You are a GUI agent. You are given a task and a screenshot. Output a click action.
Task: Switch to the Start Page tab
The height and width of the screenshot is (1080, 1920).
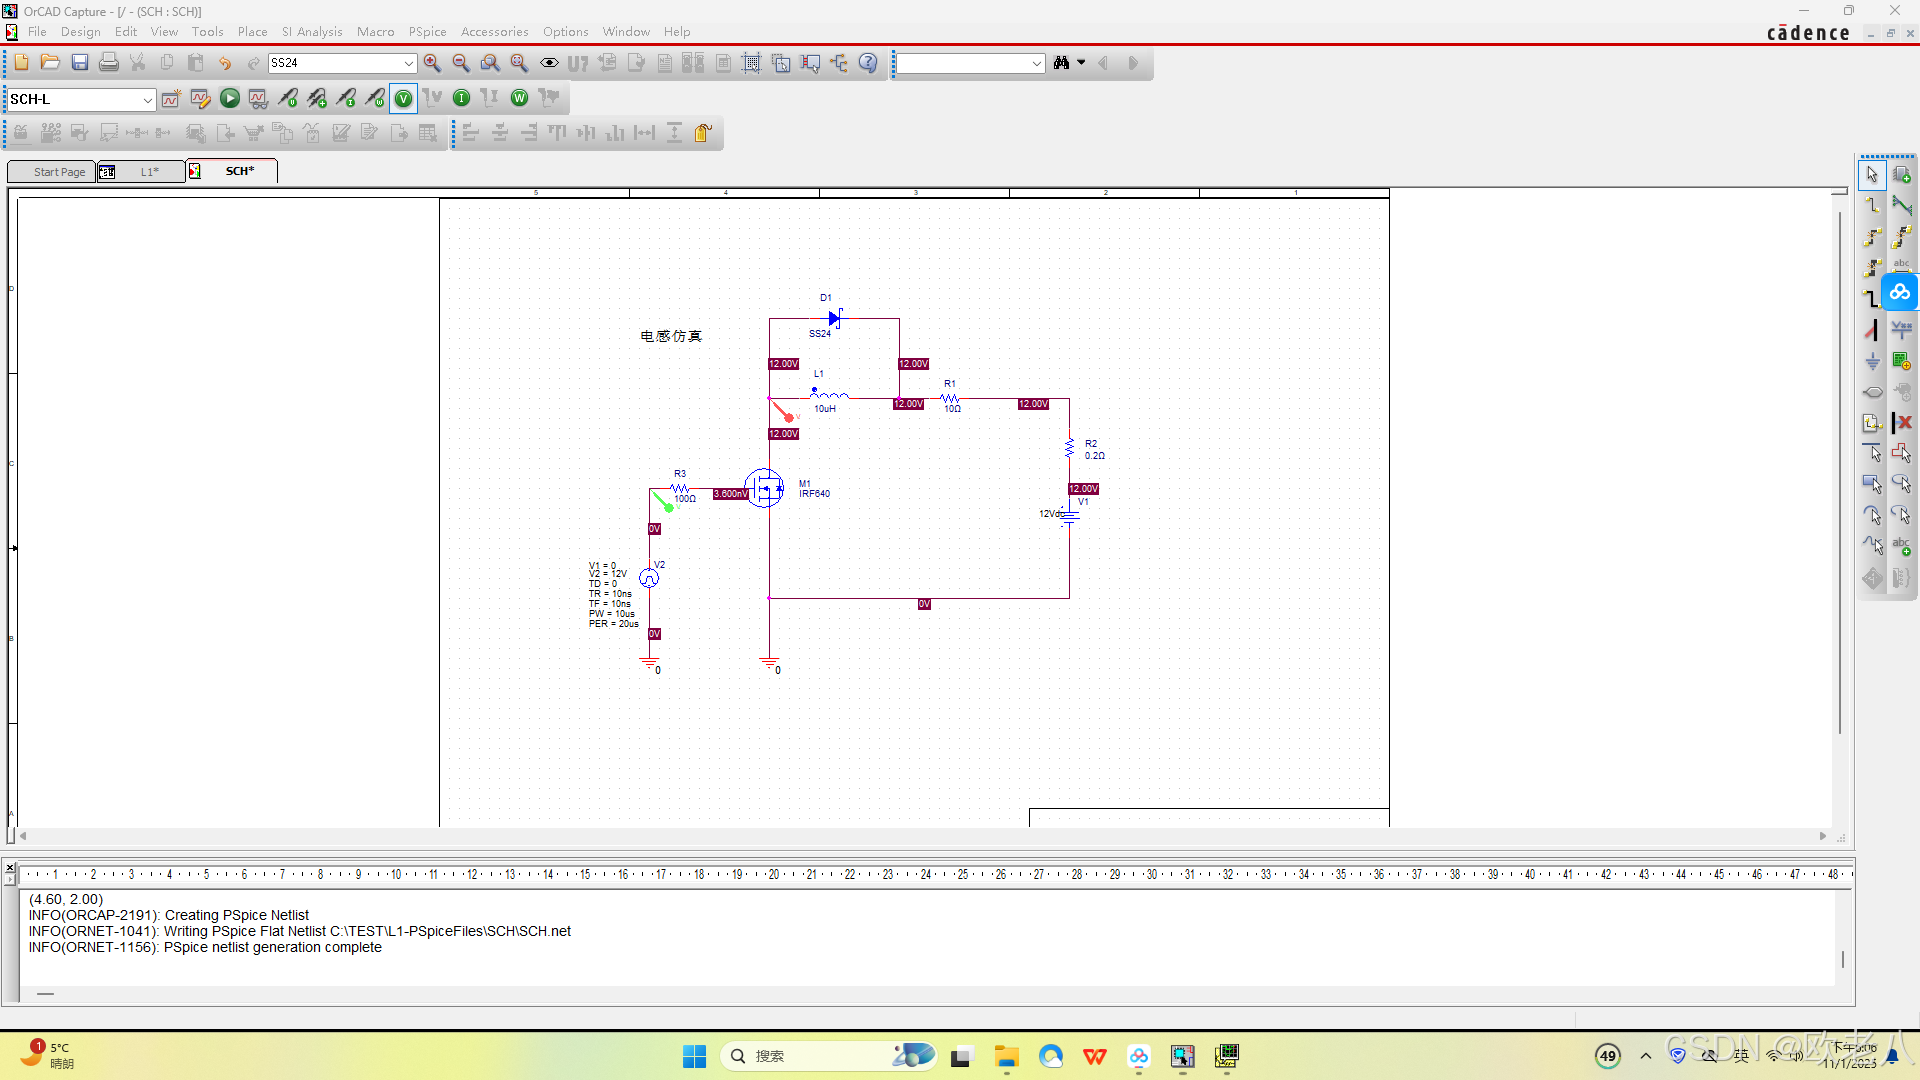point(58,172)
